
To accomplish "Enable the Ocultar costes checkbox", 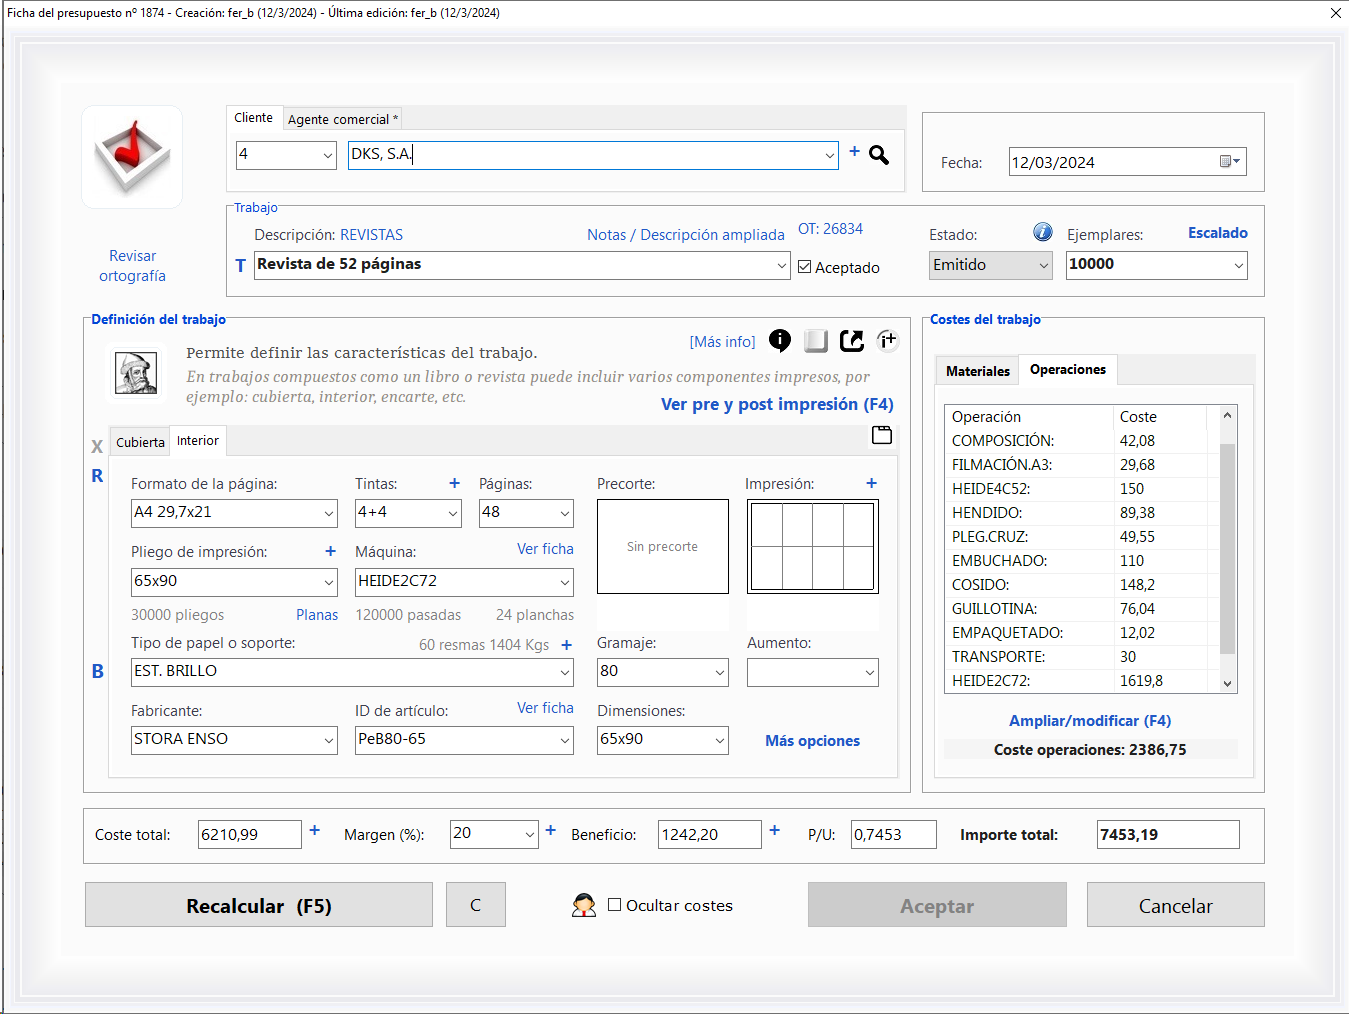I will [x=615, y=905].
